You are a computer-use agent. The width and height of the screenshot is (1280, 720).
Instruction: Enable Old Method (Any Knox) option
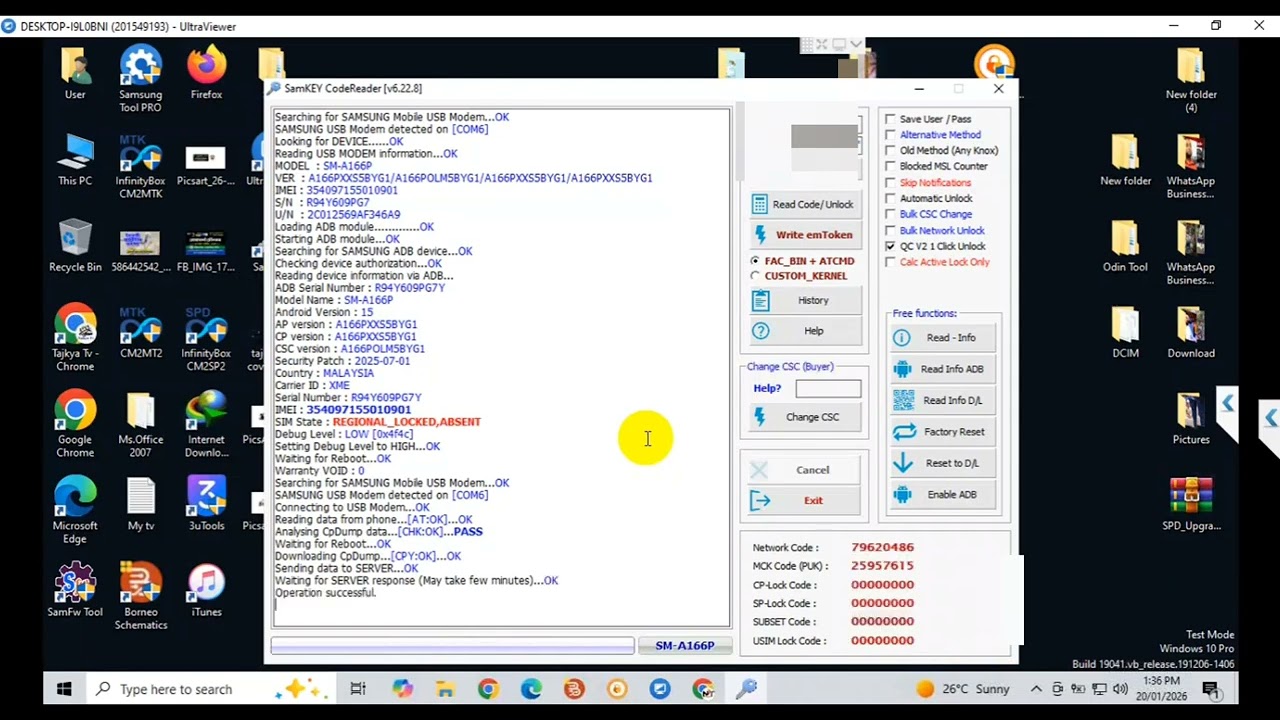coord(891,151)
